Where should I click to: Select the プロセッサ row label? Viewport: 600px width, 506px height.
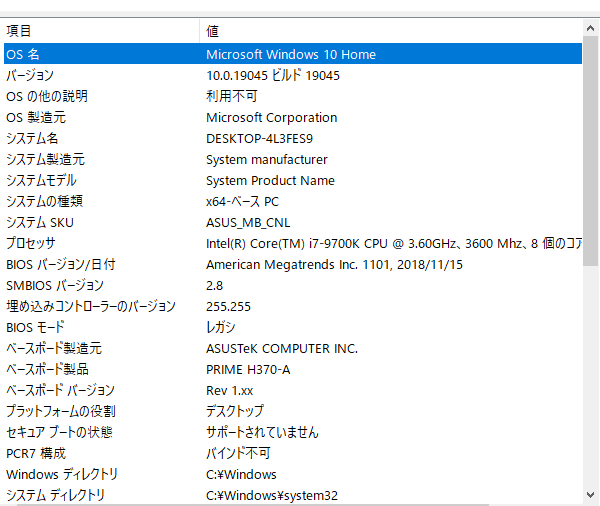pyautogui.click(x=31, y=243)
